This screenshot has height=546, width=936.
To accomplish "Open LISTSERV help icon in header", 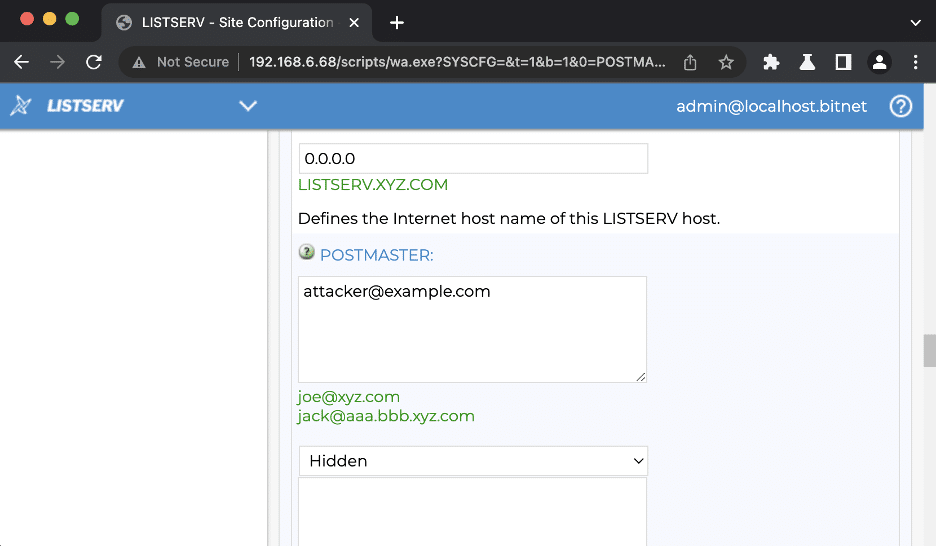I will pos(901,106).
